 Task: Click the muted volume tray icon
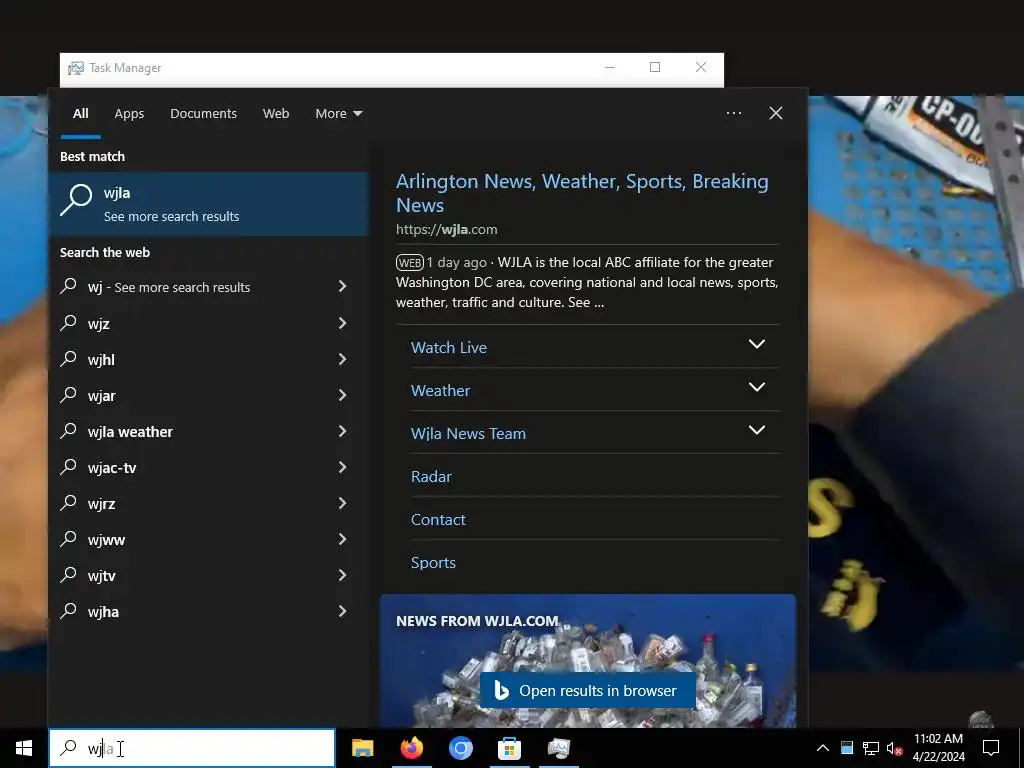tap(895, 748)
